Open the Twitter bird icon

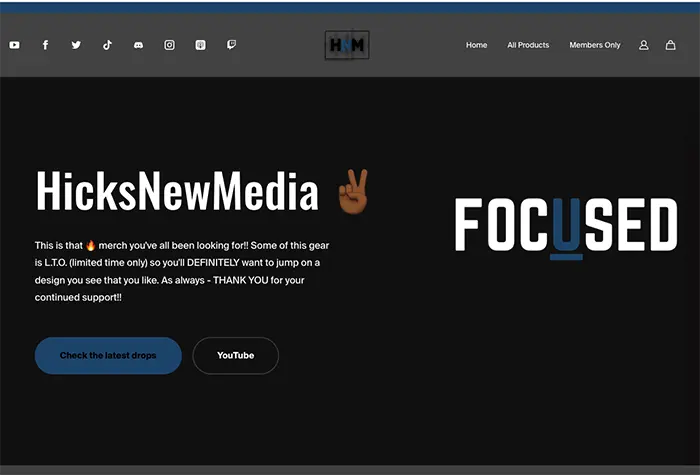pyautogui.click(x=76, y=45)
